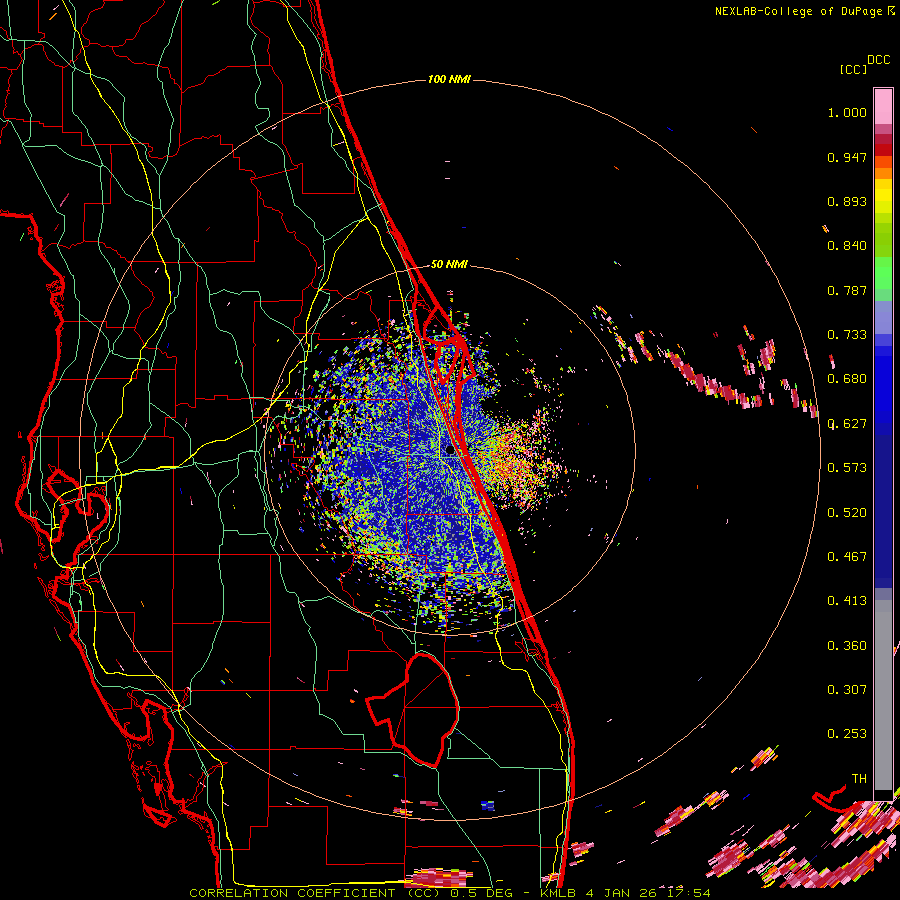Select the 0.840 legend value
Image resolution: width=900 pixels, height=900 pixels.
click(847, 246)
